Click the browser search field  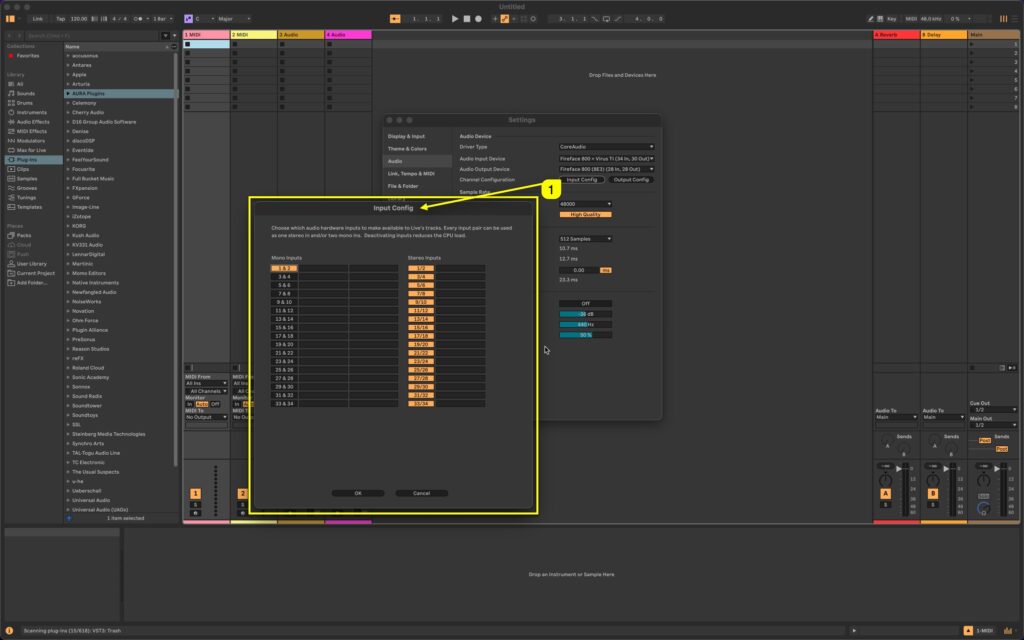(85, 34)
